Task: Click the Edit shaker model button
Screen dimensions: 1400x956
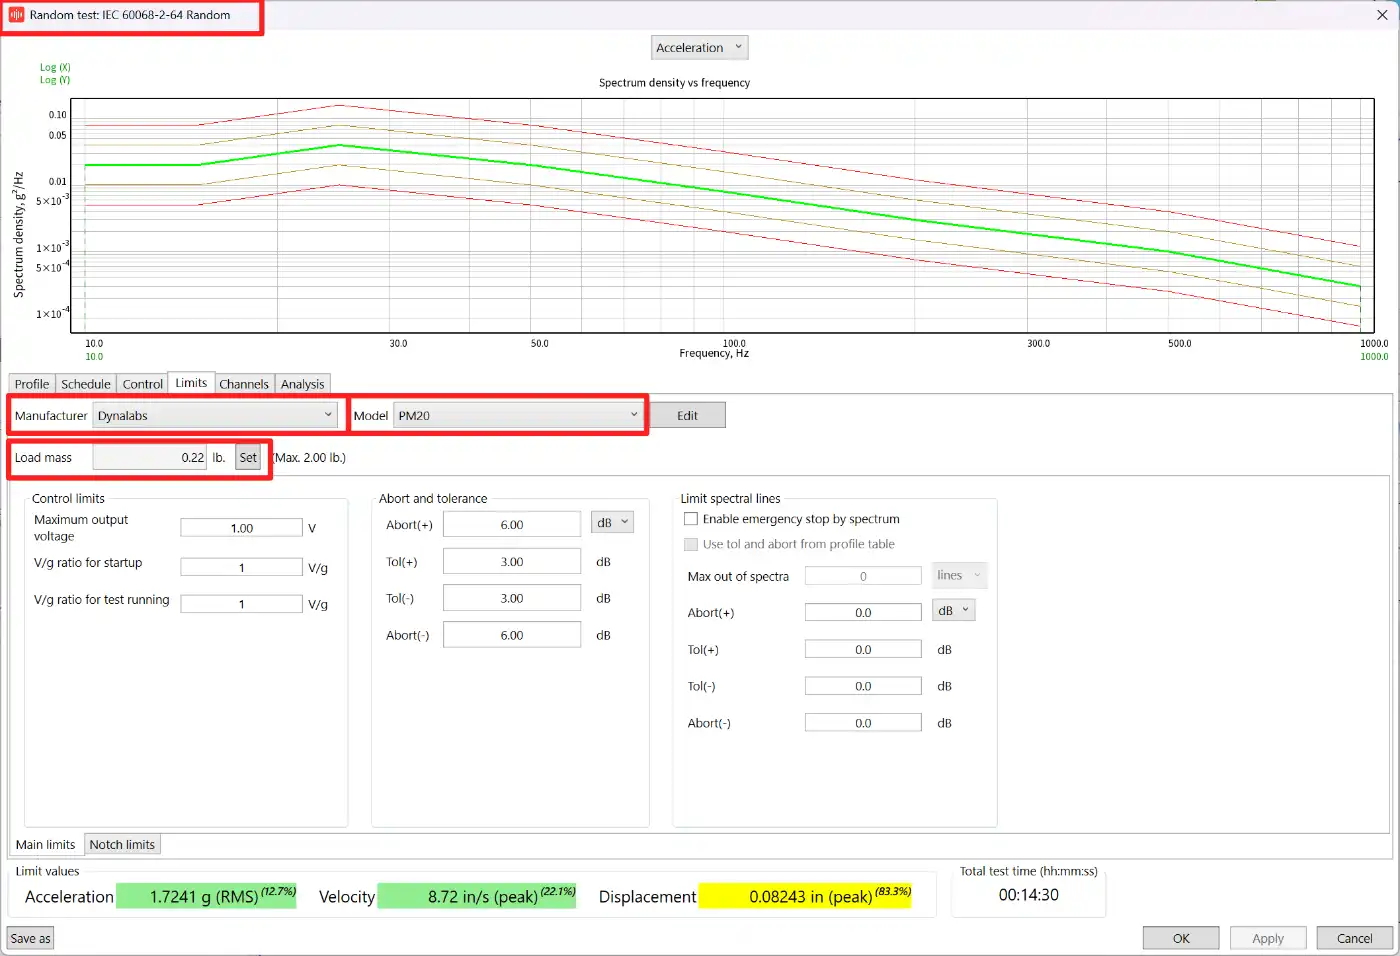Action: 687,416
